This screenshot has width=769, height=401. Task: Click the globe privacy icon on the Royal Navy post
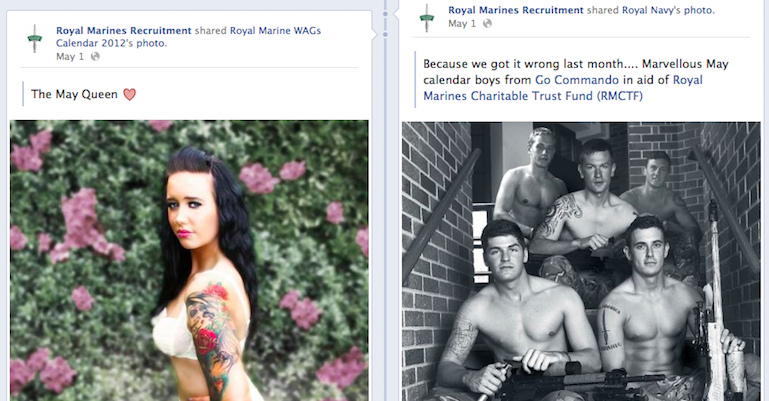click(487, 24)
